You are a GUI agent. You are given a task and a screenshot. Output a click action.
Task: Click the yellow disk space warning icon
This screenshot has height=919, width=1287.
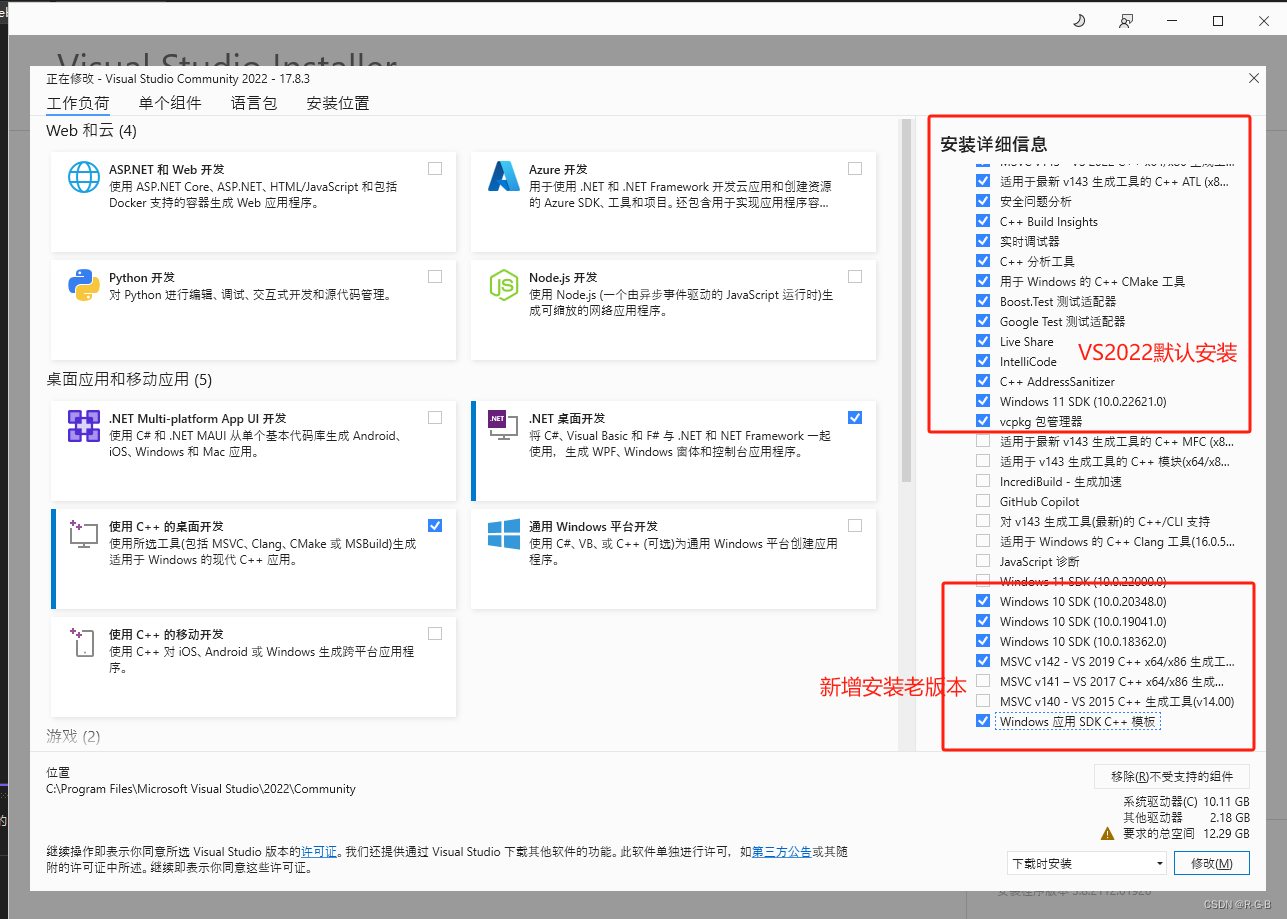tap(1107, 833)
